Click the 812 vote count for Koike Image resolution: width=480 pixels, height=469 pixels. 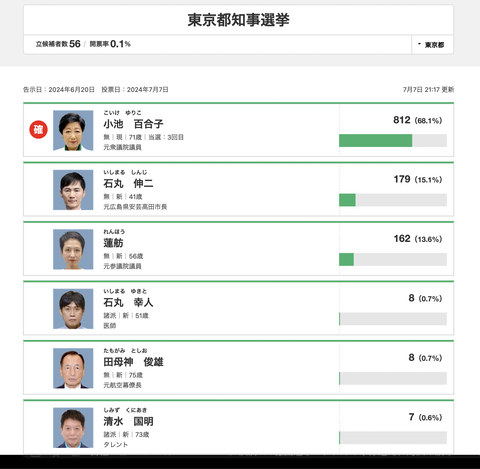(402, 120)
